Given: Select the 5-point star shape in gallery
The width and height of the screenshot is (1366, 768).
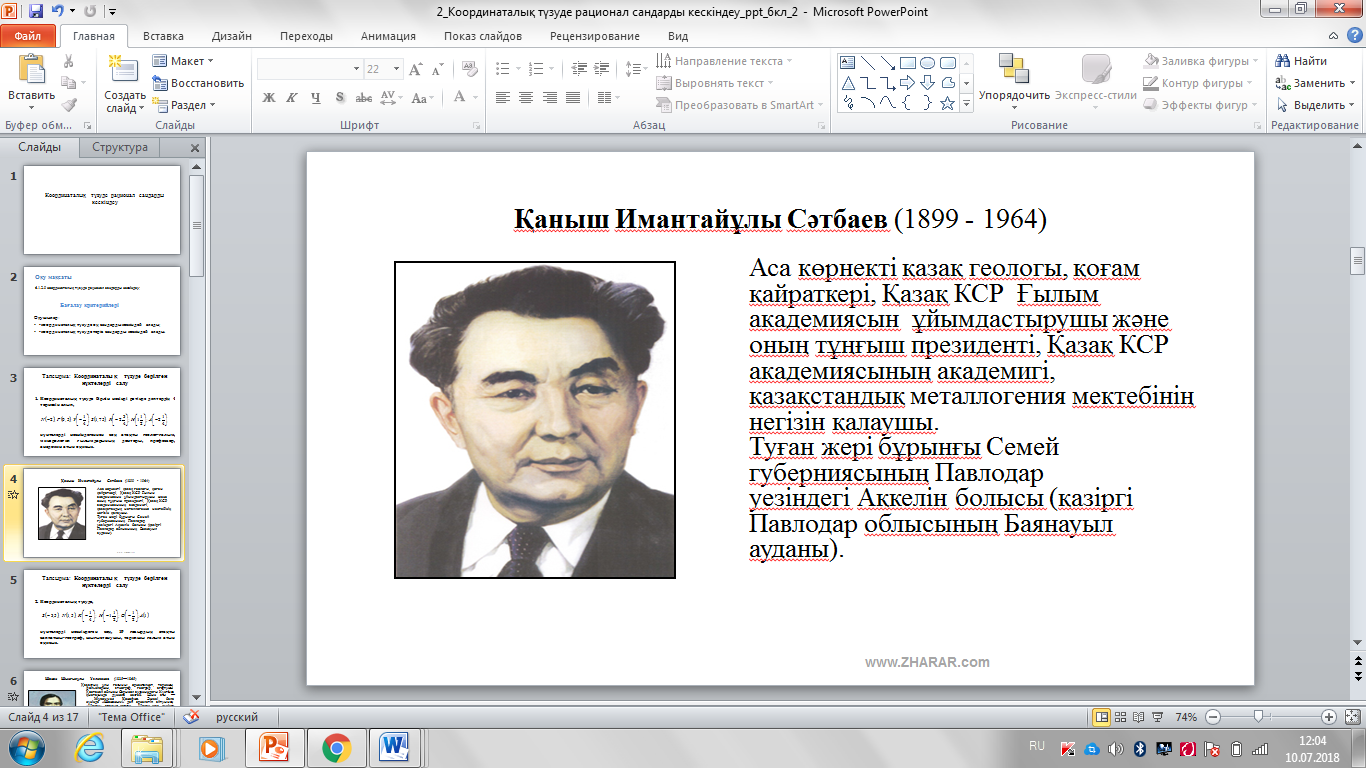Looking at the screenshot, I should point(947,103).
